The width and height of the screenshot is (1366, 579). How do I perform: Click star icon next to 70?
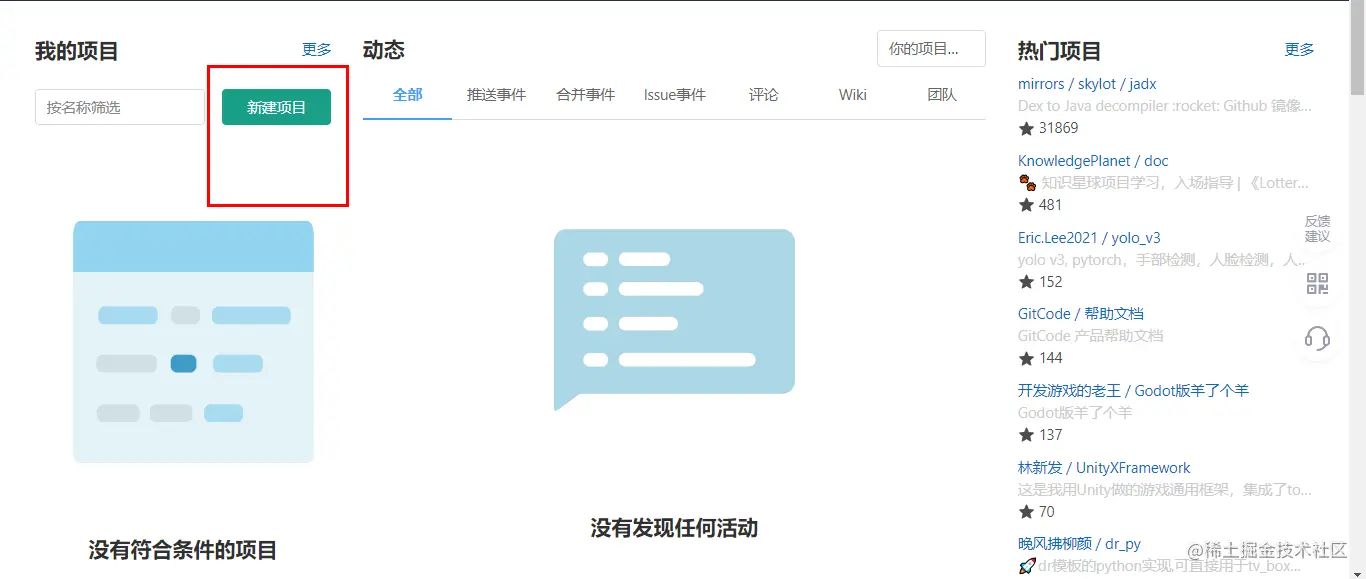coord(1026,512)
